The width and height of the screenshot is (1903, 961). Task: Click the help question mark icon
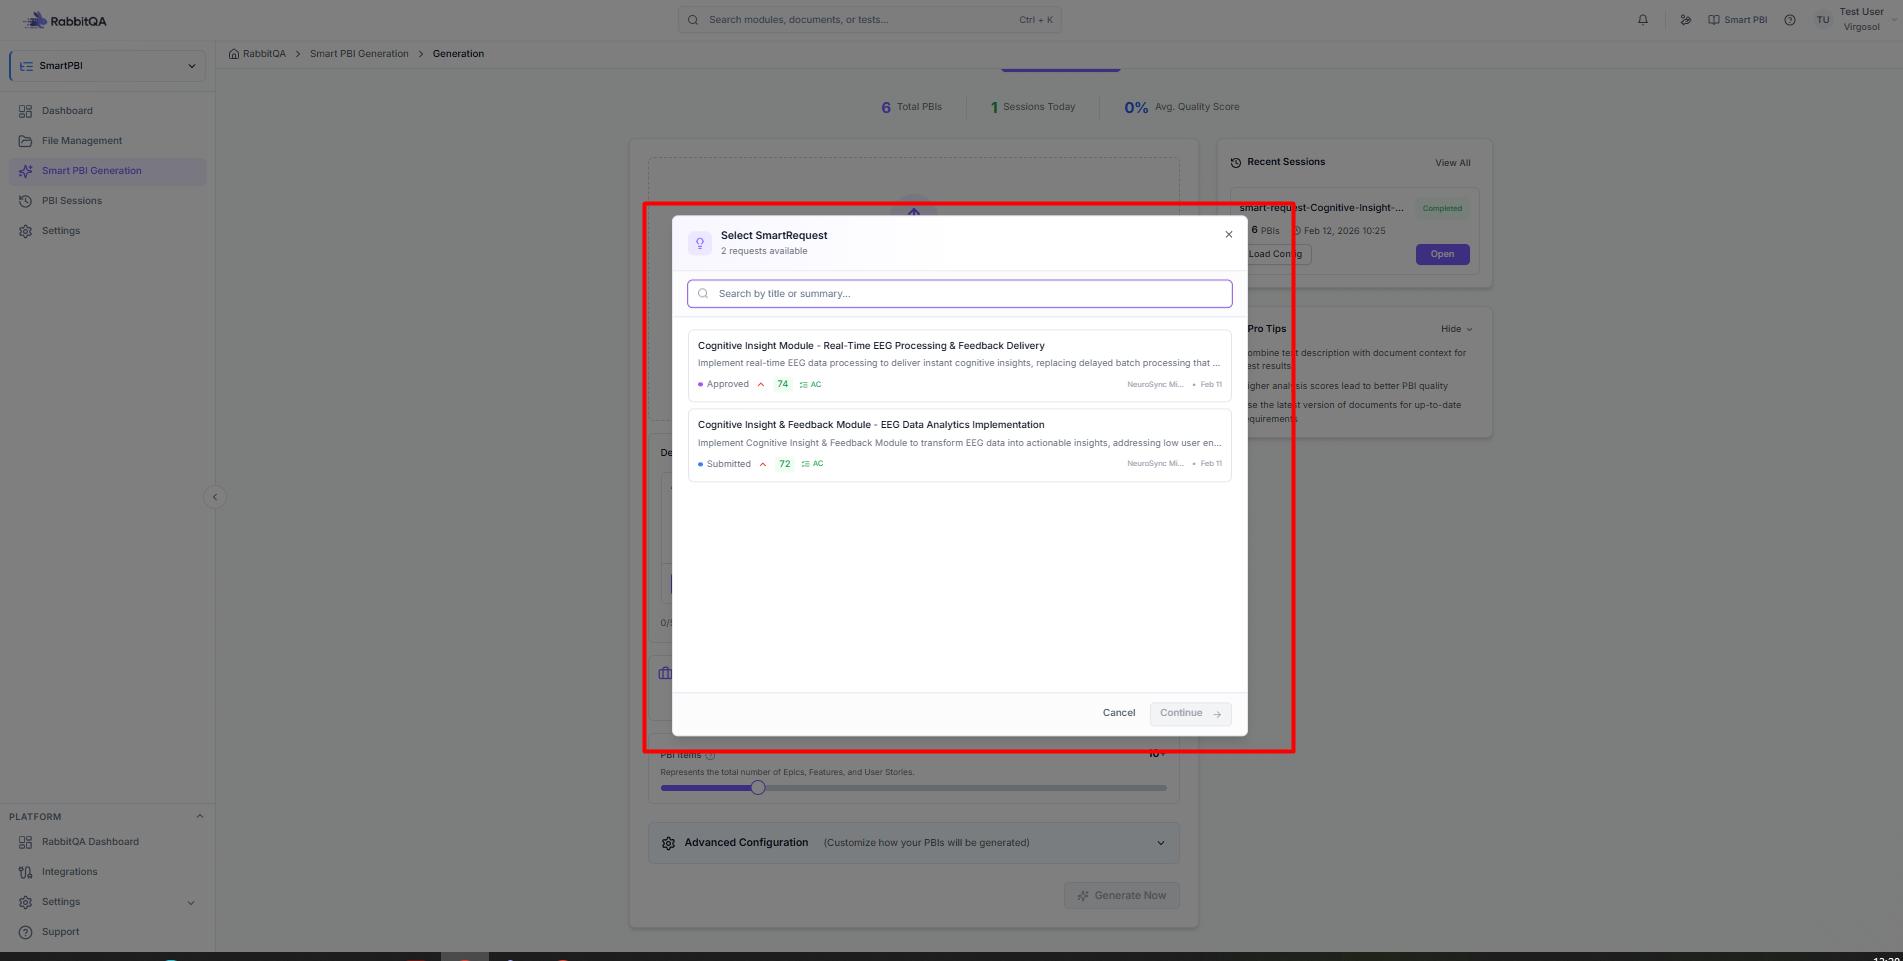pyautogui.click(x=1790, y=20)
